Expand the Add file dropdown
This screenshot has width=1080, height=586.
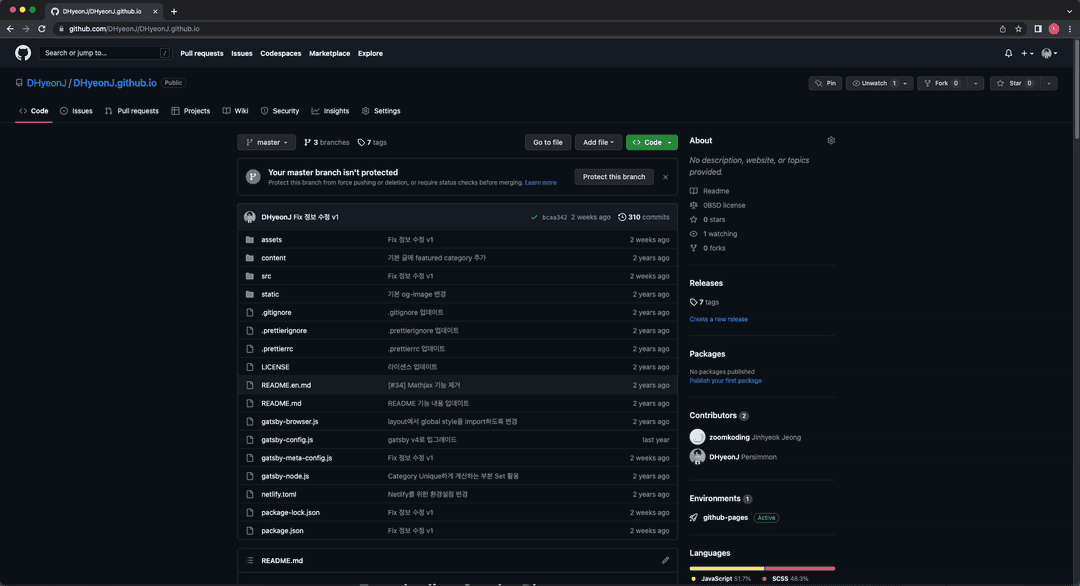point(598,143)
